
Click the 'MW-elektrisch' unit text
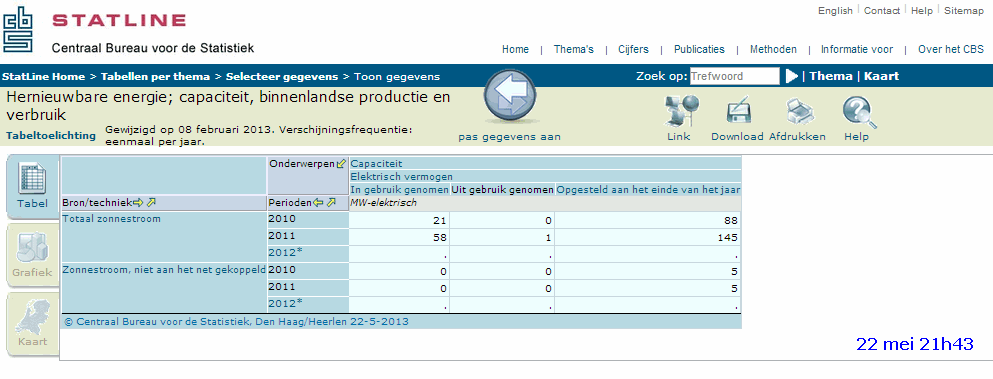point(383,203)
